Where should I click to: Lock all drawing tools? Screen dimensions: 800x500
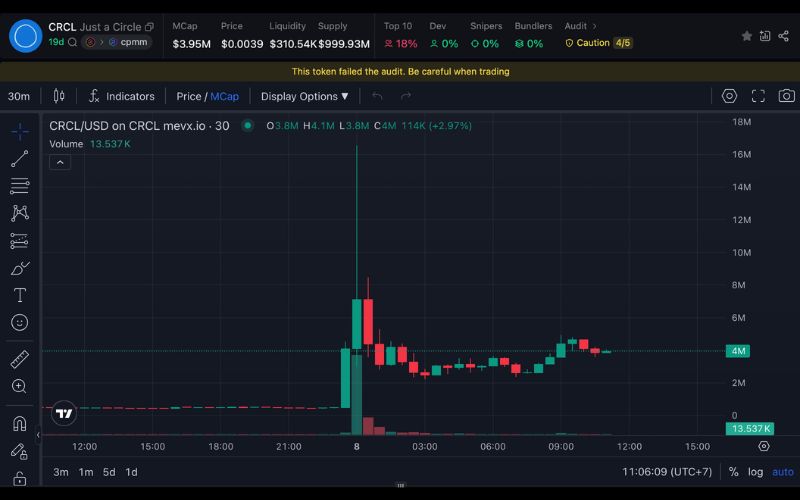click(19, 479)
